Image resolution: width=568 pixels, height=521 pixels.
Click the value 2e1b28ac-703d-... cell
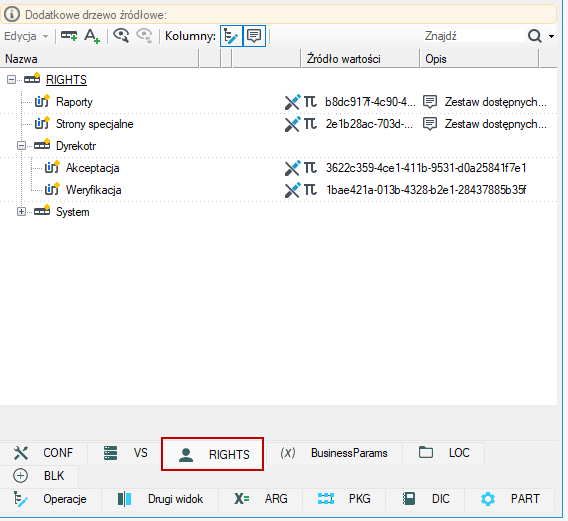point(369,124)
